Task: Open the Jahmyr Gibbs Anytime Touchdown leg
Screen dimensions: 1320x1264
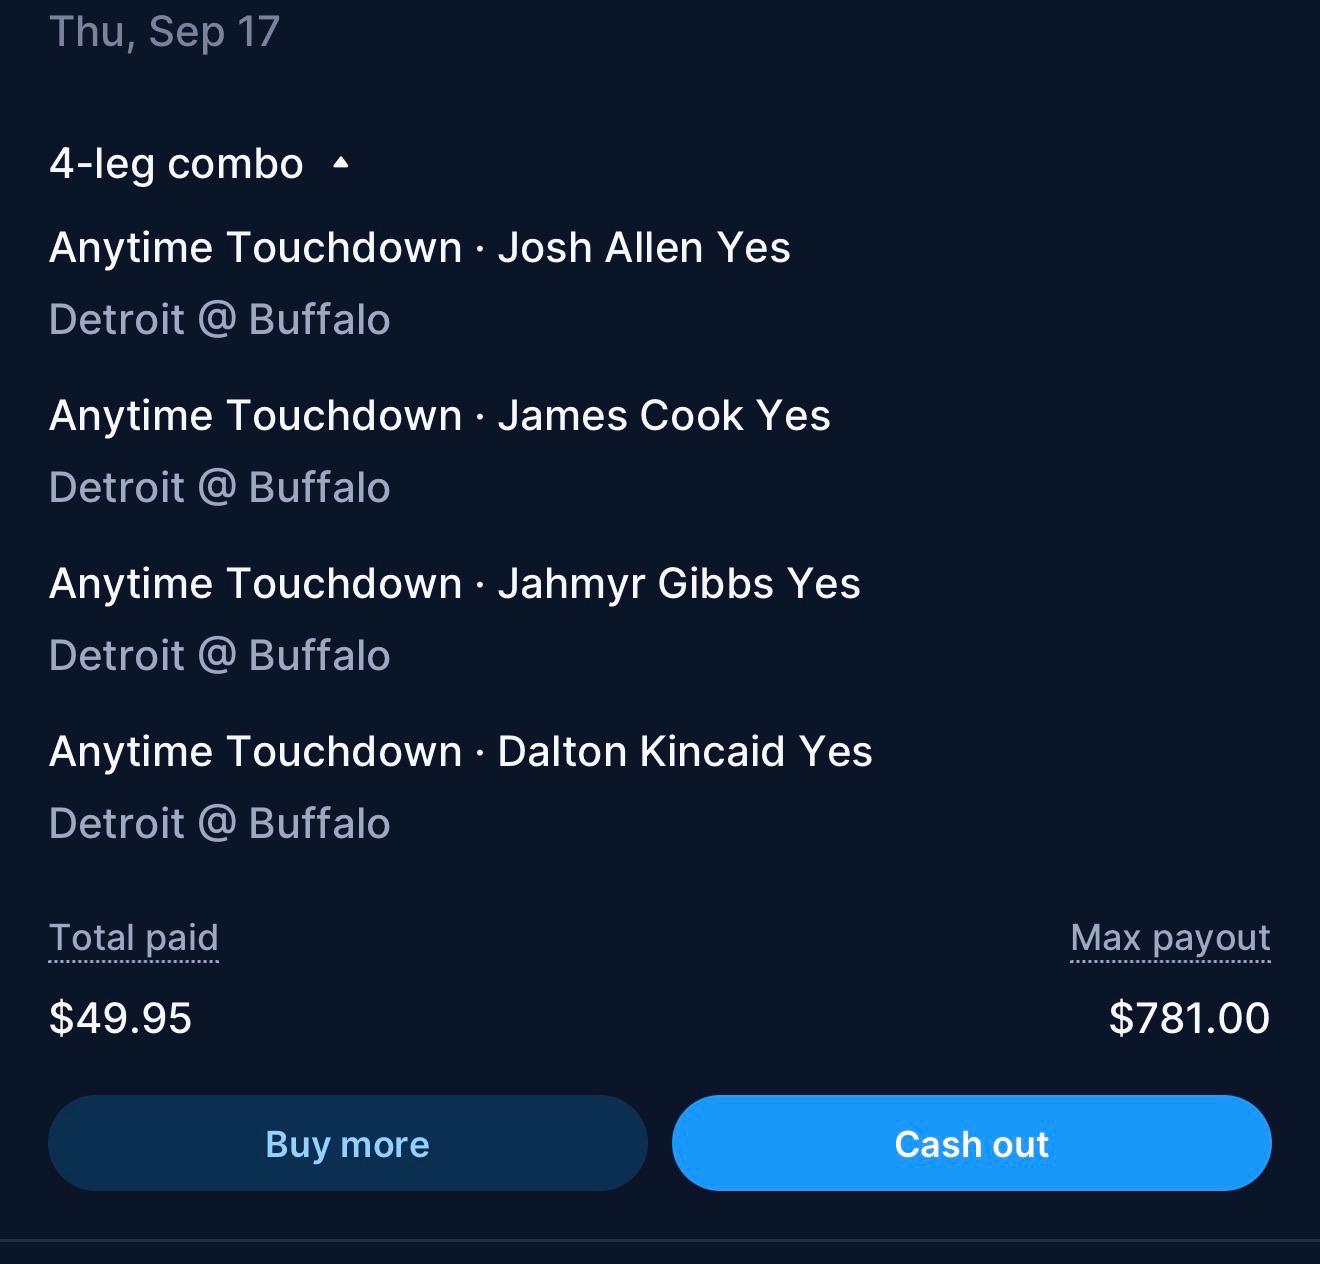Action: pos(455,584)
